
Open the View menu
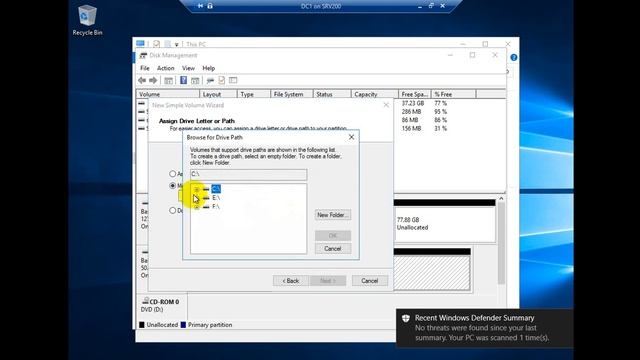coord(188,68)
